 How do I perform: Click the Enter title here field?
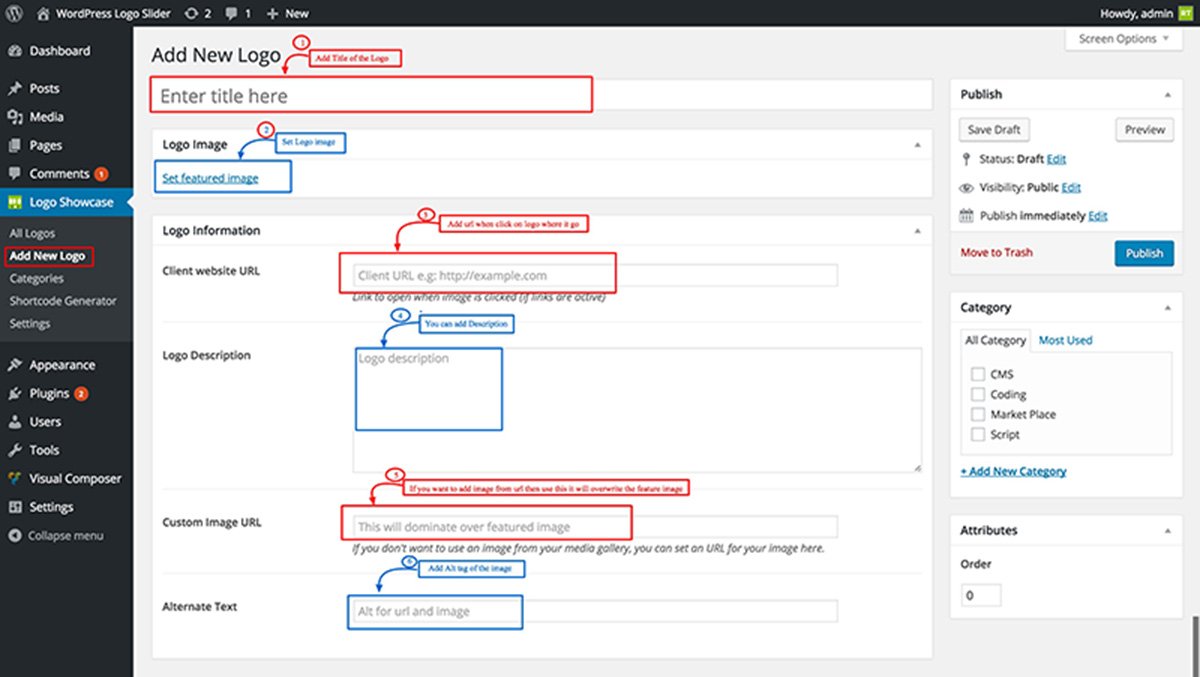tap(542, 96)
